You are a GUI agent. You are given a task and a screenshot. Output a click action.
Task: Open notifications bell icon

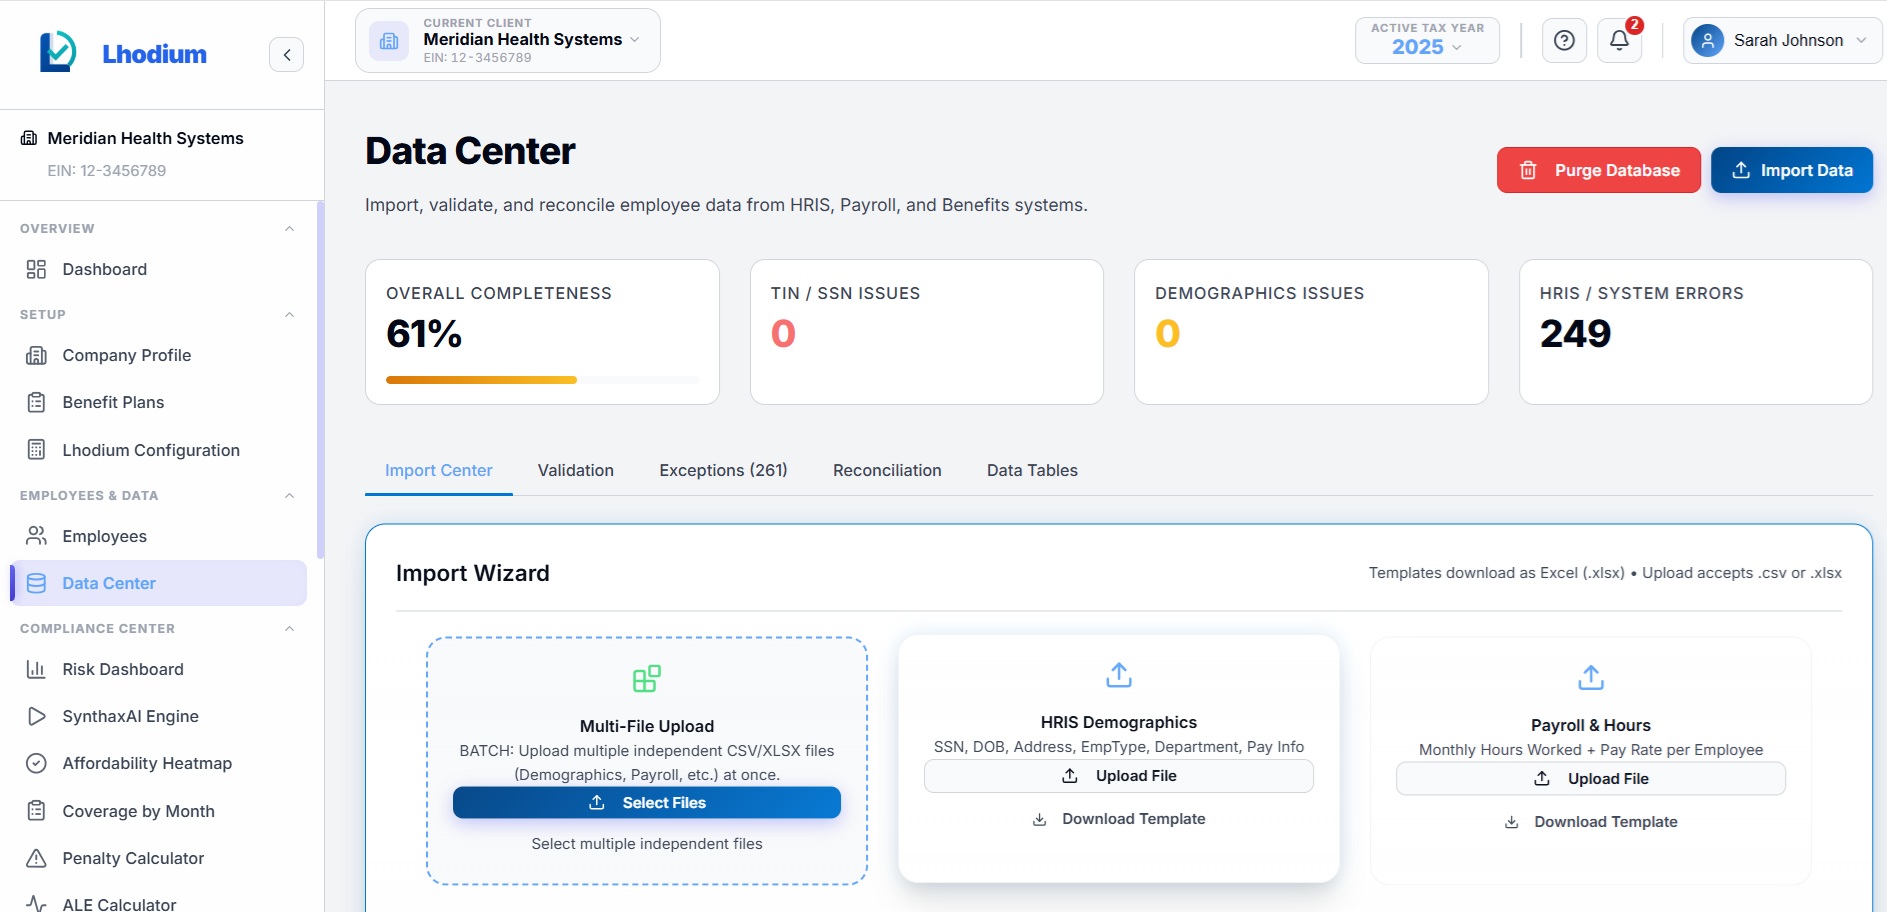(x=1619, y=41)
